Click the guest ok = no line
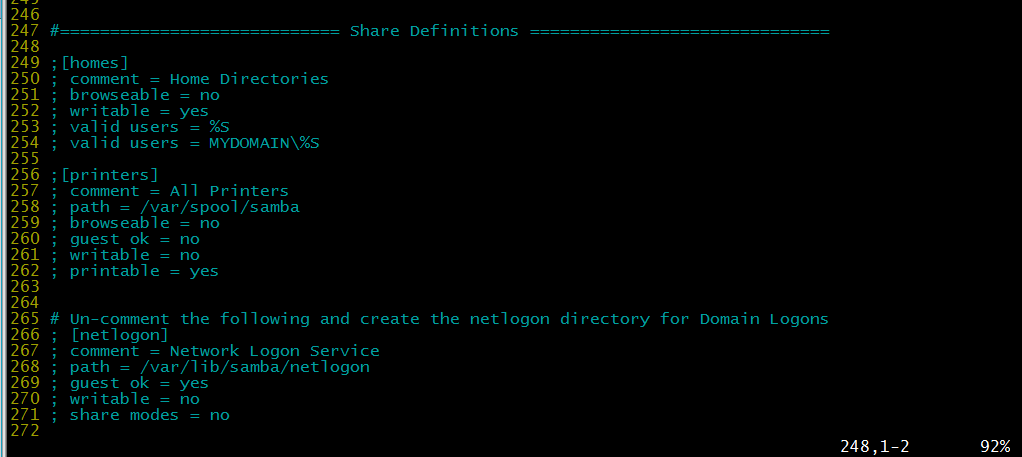 (x=125, y=239)
